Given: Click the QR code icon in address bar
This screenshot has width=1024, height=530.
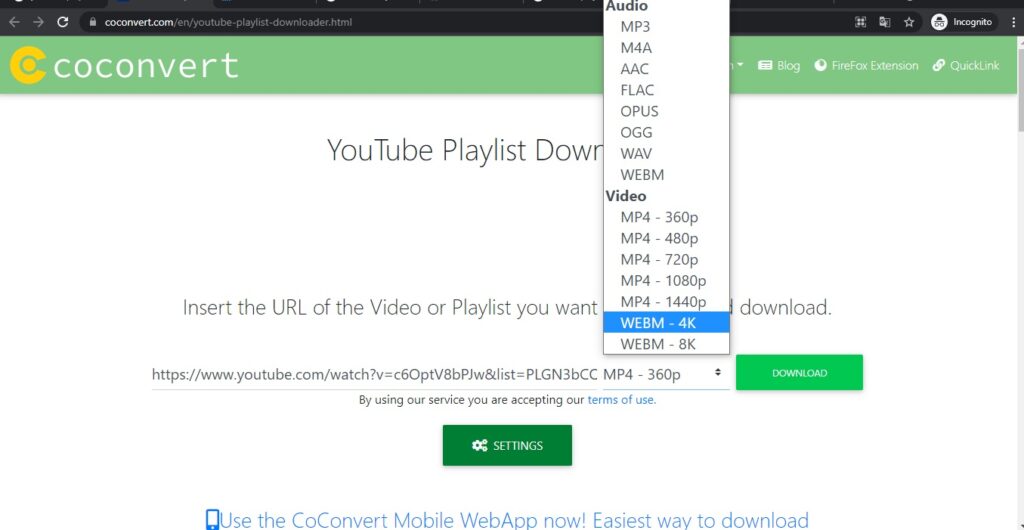Looking at the screenshot, I should click(x=861, y=22).
